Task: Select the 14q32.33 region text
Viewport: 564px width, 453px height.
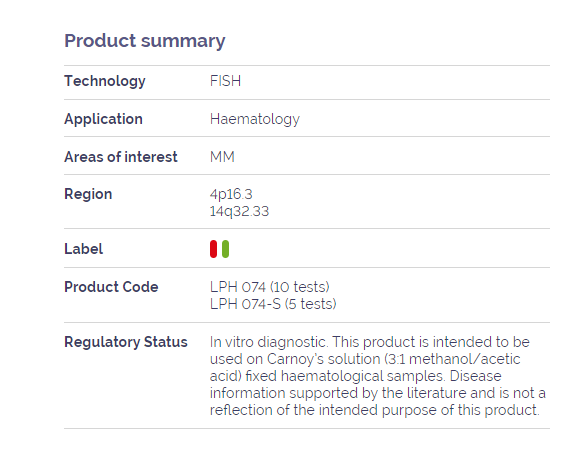Action: coord(239,211)
